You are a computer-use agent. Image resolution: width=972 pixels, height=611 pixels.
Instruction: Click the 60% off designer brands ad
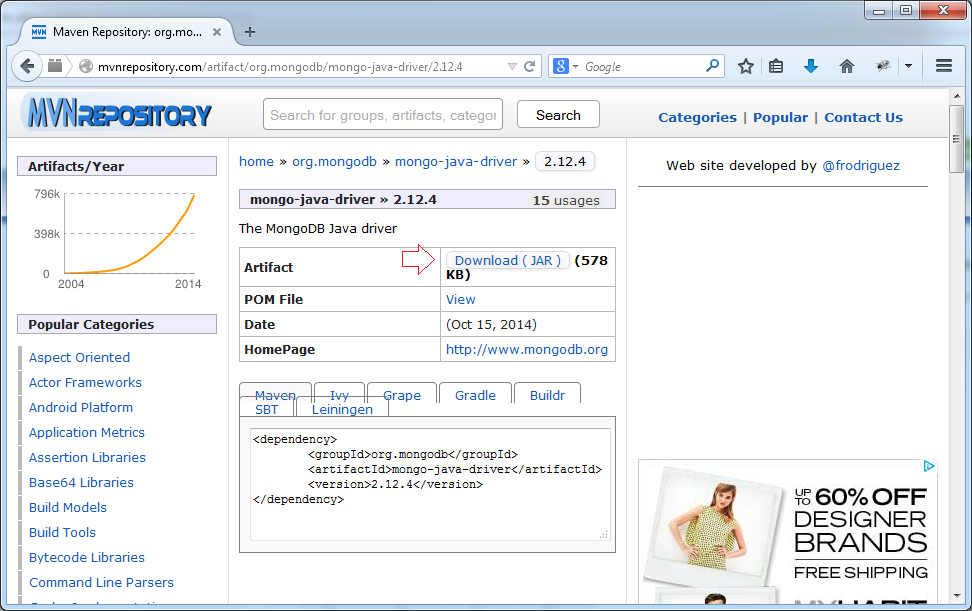[787, 532]
